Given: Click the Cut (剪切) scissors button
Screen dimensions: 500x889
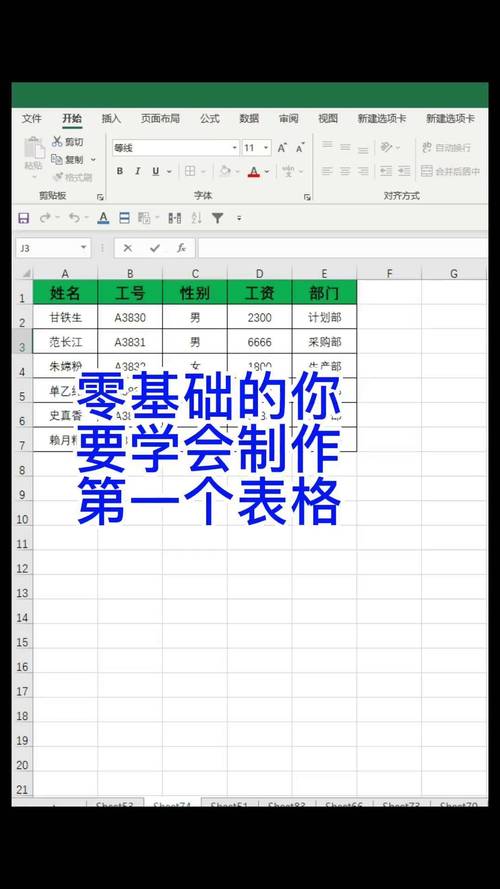Looking at the screenshot, I should click(67, 142).
